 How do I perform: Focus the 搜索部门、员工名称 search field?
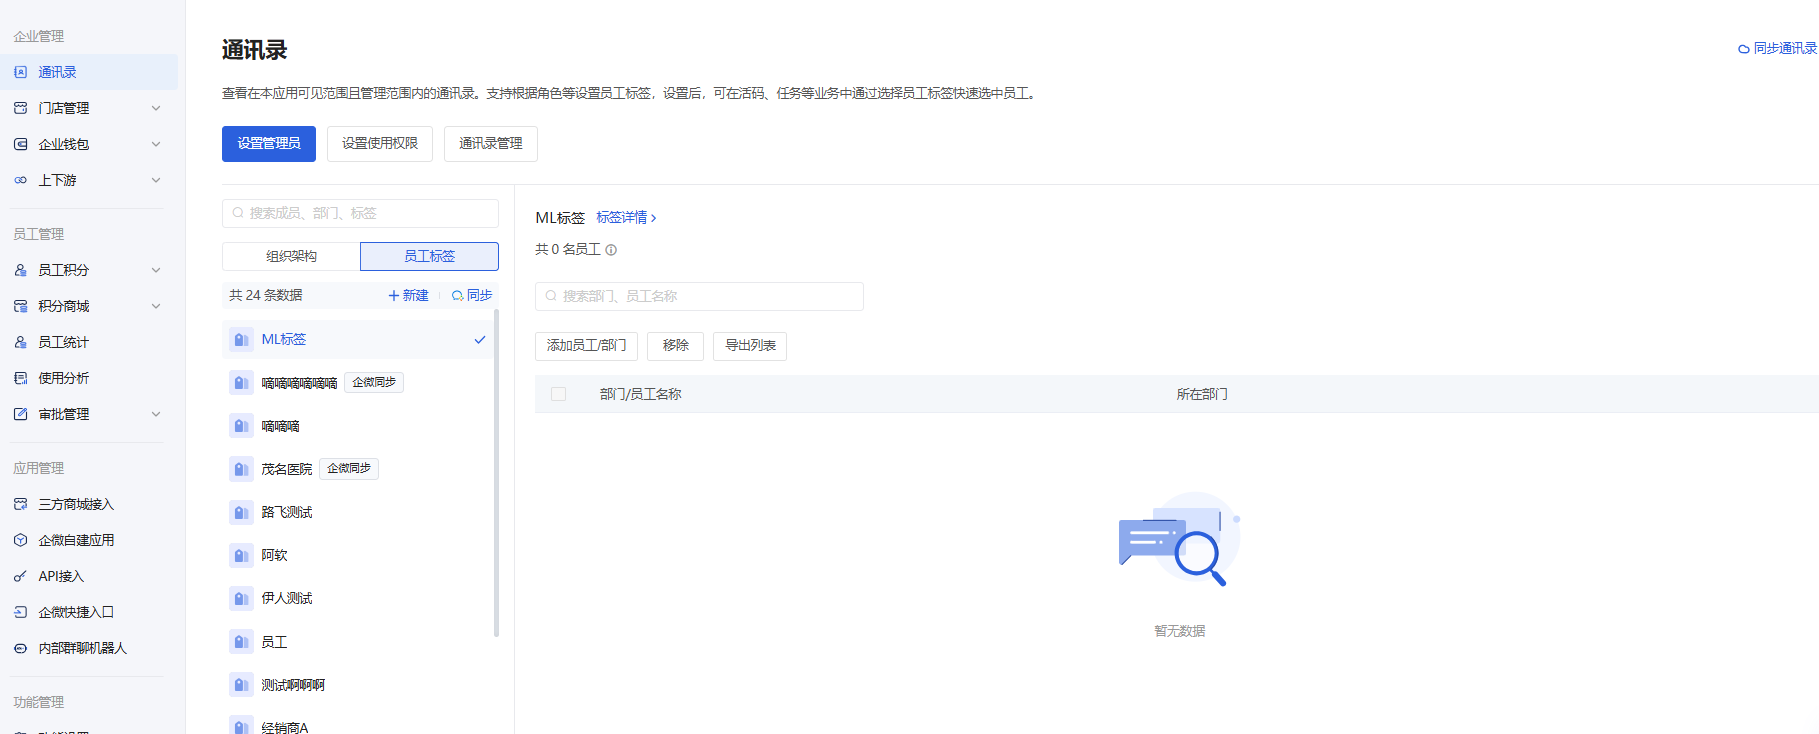pos(699,296)
